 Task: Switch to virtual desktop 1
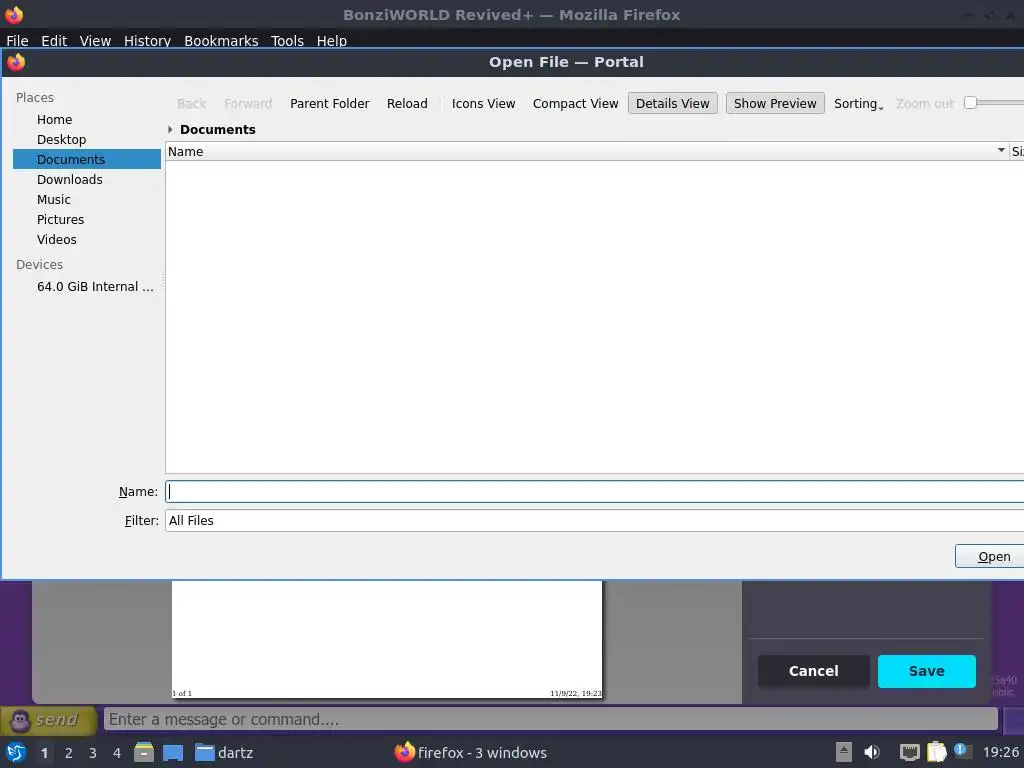[x=44, y=753]
